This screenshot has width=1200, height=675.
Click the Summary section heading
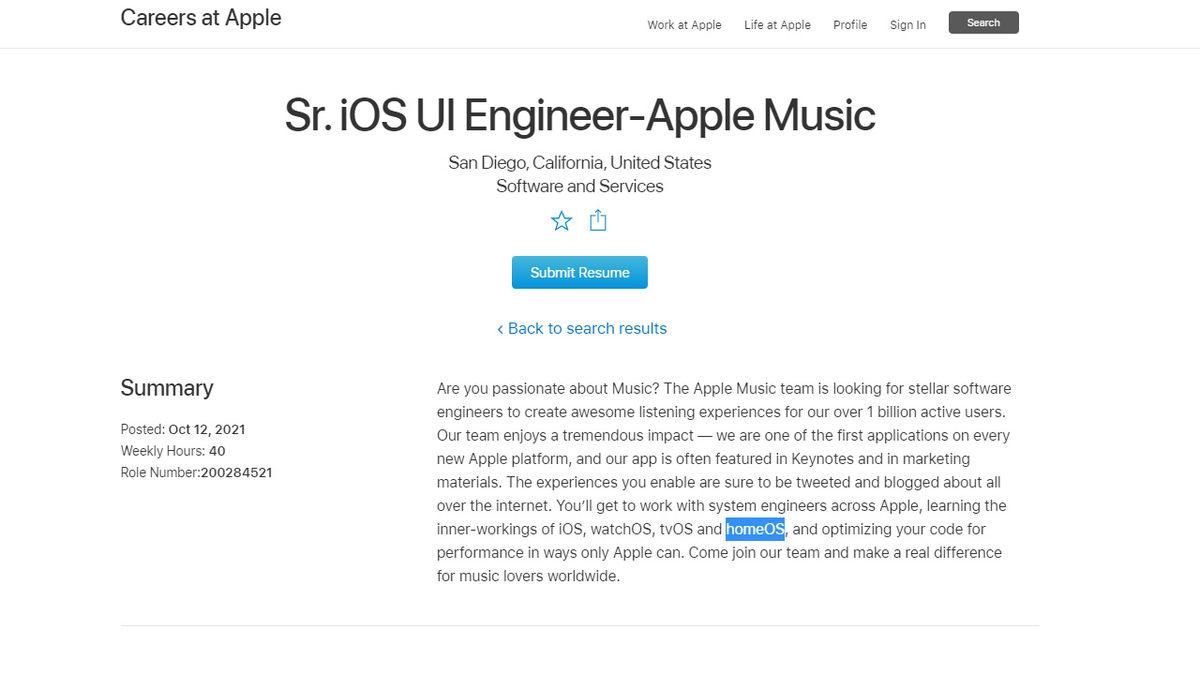tap(166, 388)
